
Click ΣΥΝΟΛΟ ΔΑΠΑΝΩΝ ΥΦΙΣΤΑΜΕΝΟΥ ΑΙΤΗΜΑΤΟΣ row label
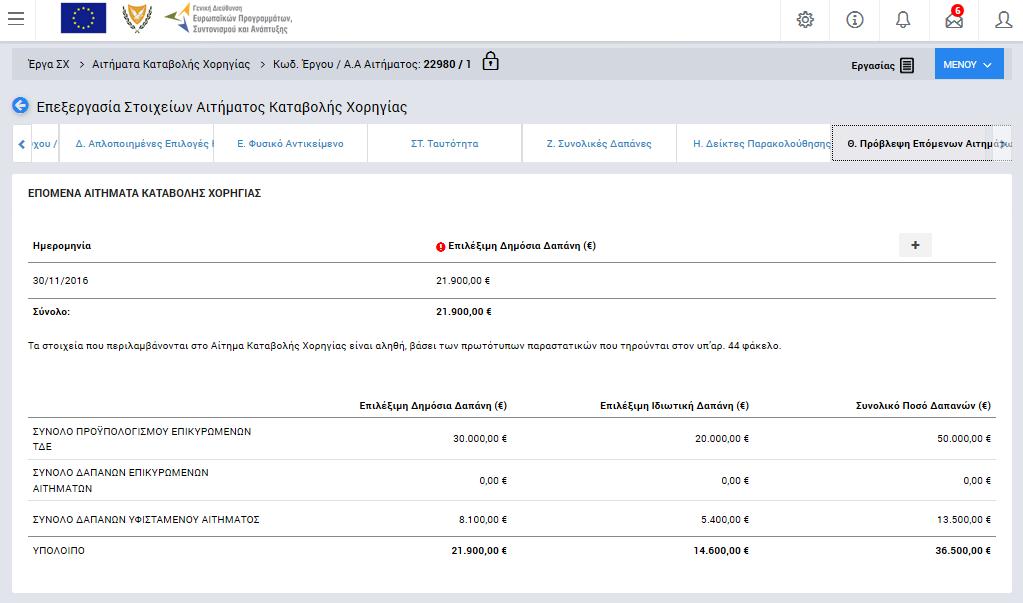146,519
